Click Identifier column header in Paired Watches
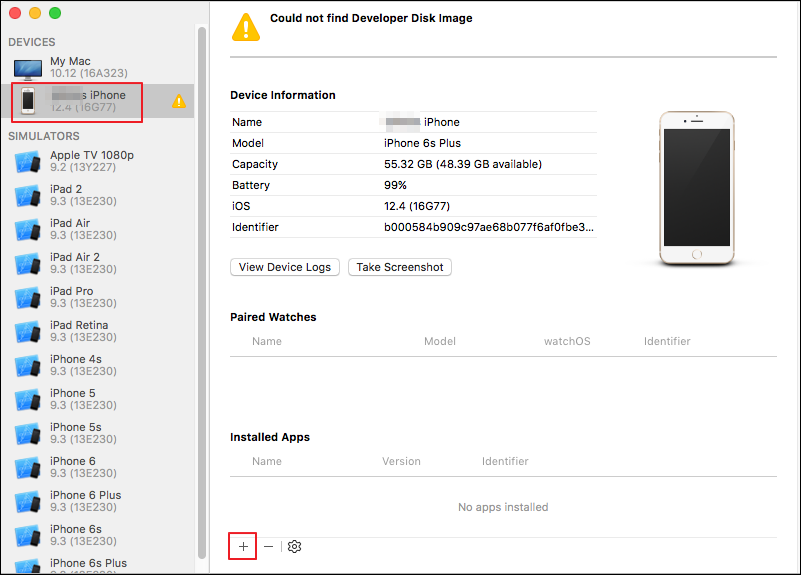Viewport: 801px width, 575px height. 667,341
